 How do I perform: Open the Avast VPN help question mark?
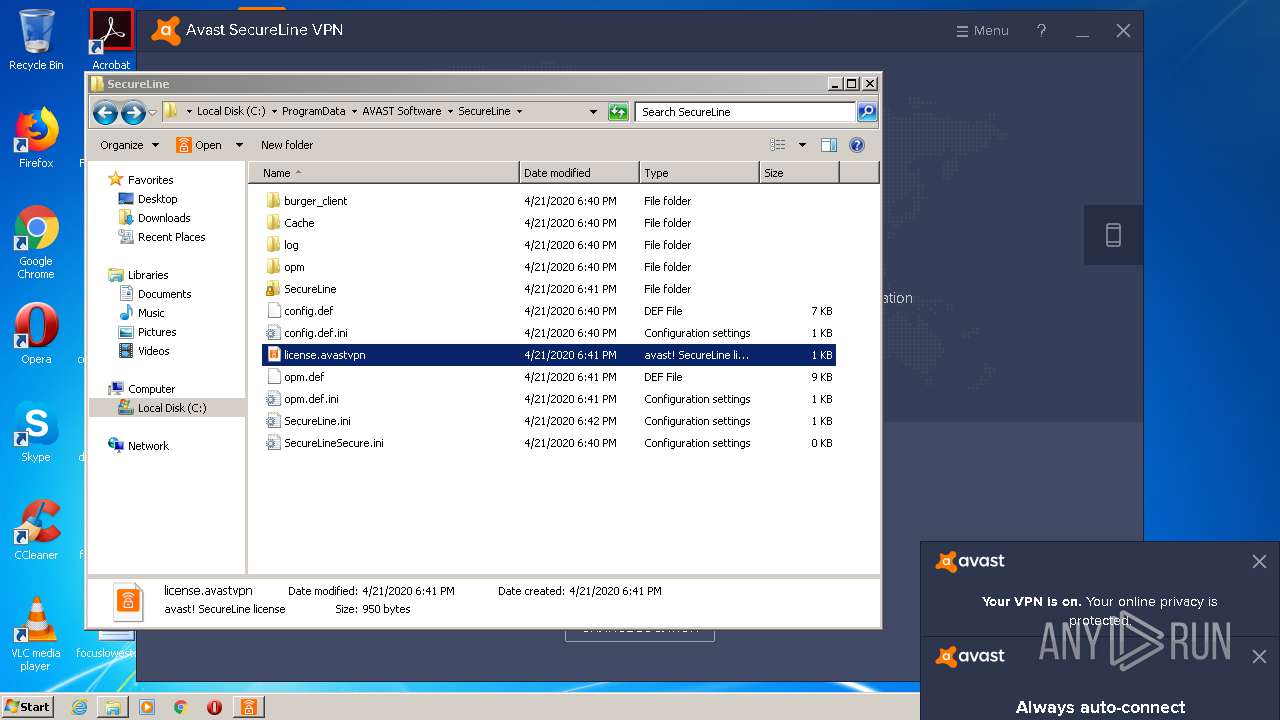[1041, 30]
